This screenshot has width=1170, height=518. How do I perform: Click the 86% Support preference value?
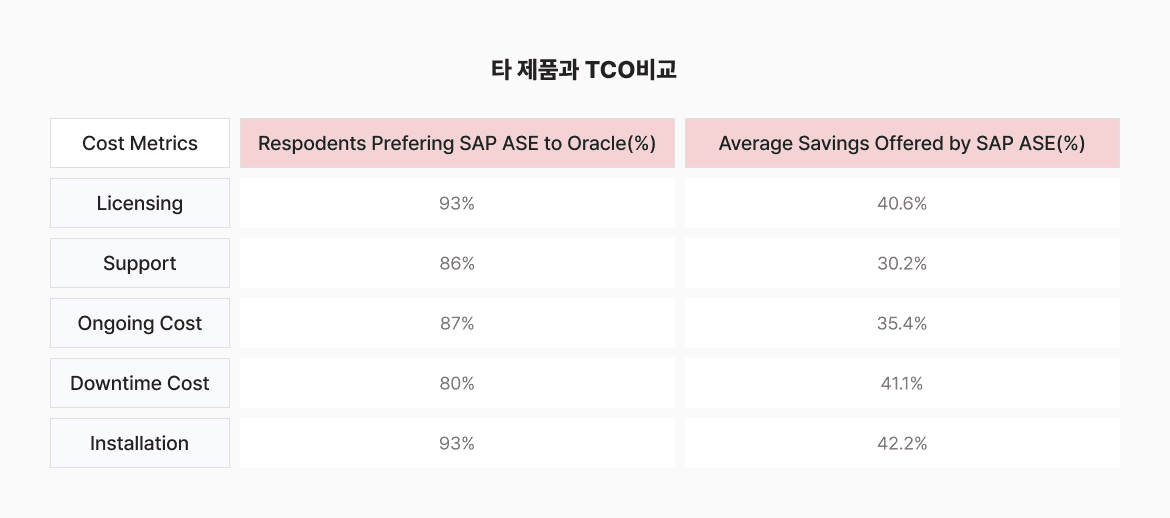pyautogui.click(x=457, y=263)
